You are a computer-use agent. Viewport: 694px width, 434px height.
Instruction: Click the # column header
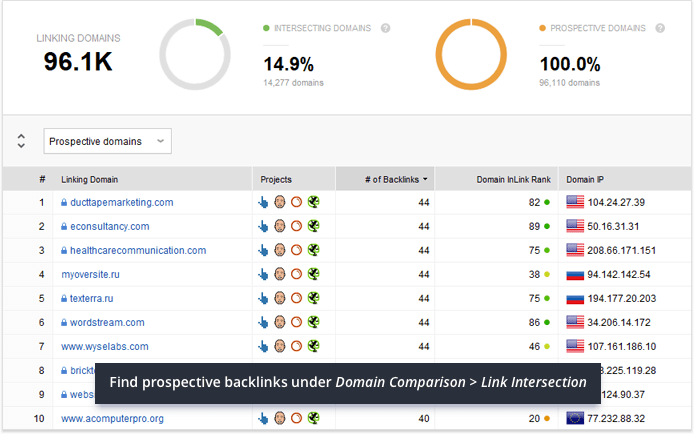coord(42,179)
